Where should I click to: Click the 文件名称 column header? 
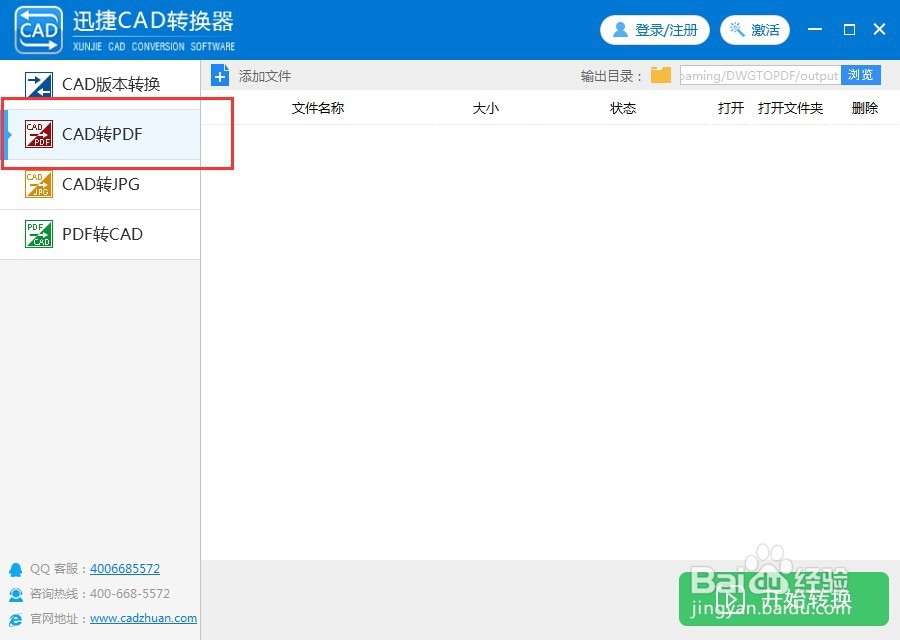coord(317,108)
